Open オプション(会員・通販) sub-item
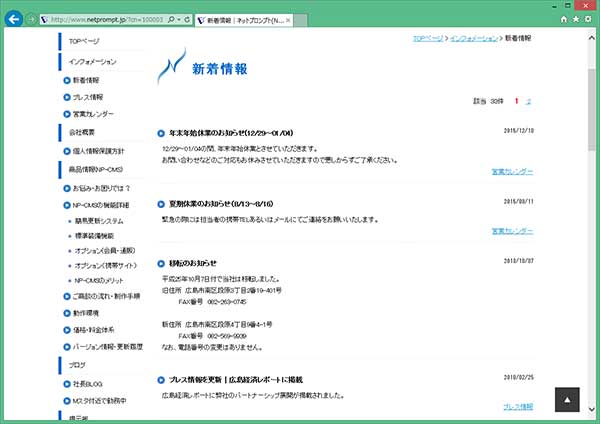 pos(104,251)
